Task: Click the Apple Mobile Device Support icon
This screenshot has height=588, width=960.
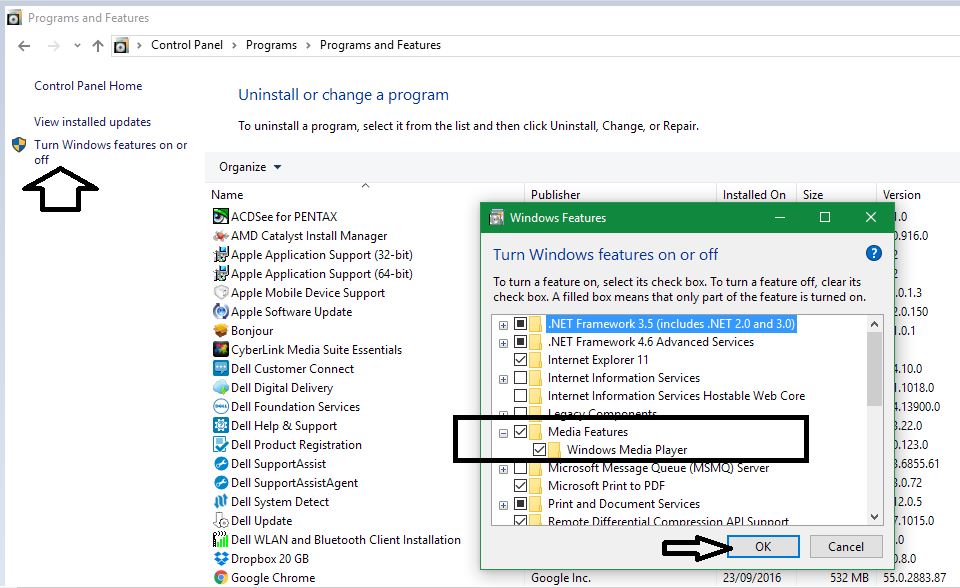Action: (220, 293)
